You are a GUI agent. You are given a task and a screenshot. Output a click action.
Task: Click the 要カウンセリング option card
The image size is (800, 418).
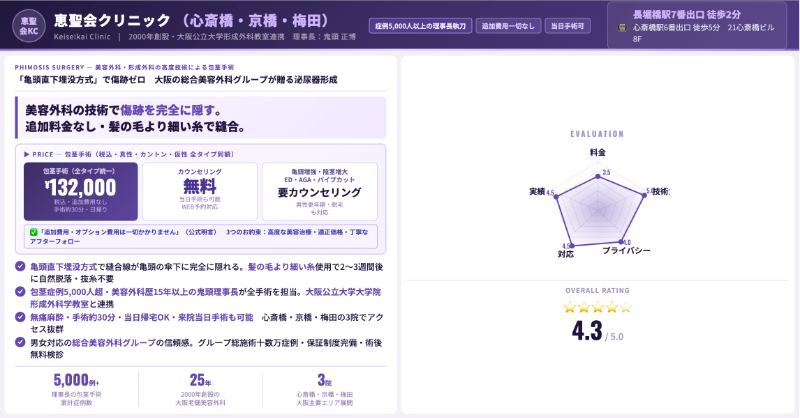[x=319, y=188]
